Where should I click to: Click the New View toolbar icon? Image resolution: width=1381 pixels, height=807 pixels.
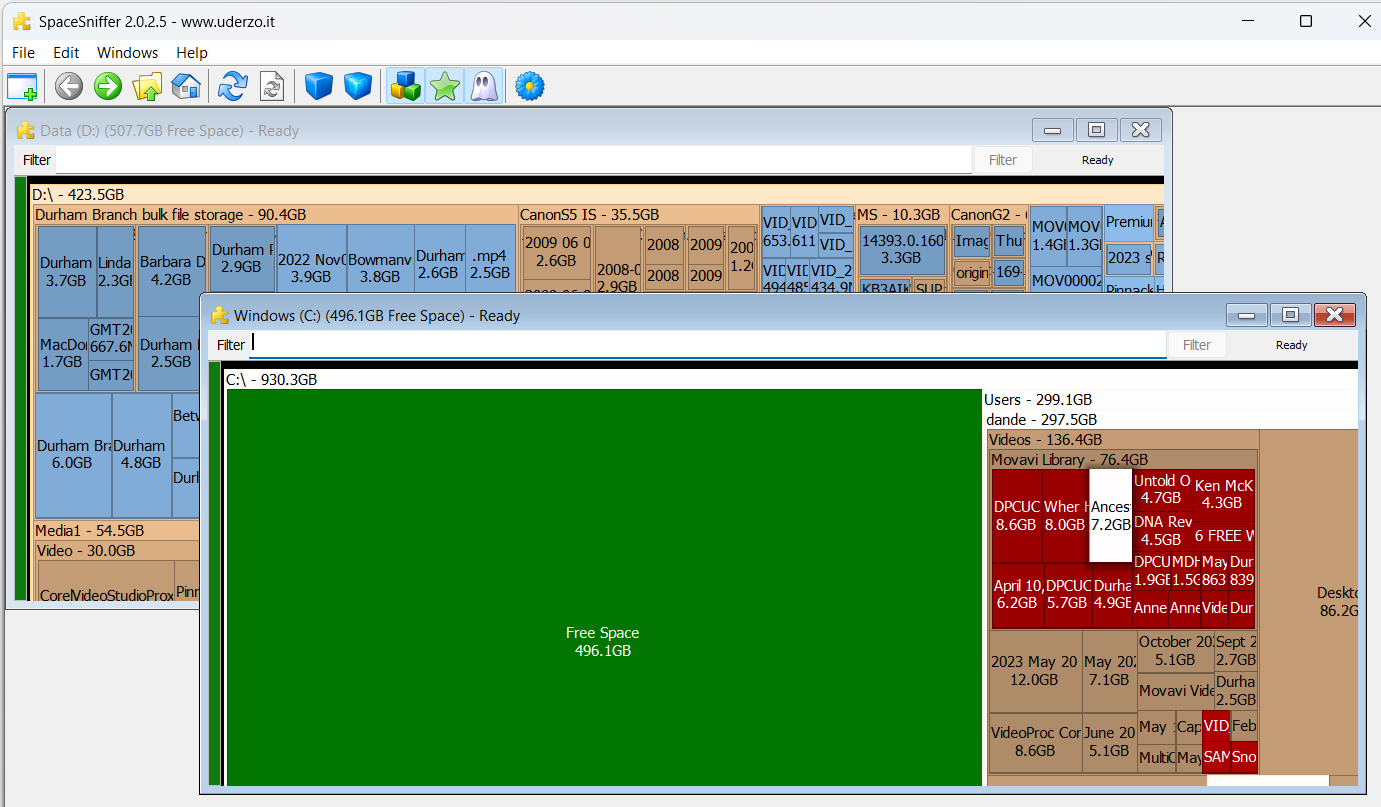pyautogui.click(x=22, y=87)
